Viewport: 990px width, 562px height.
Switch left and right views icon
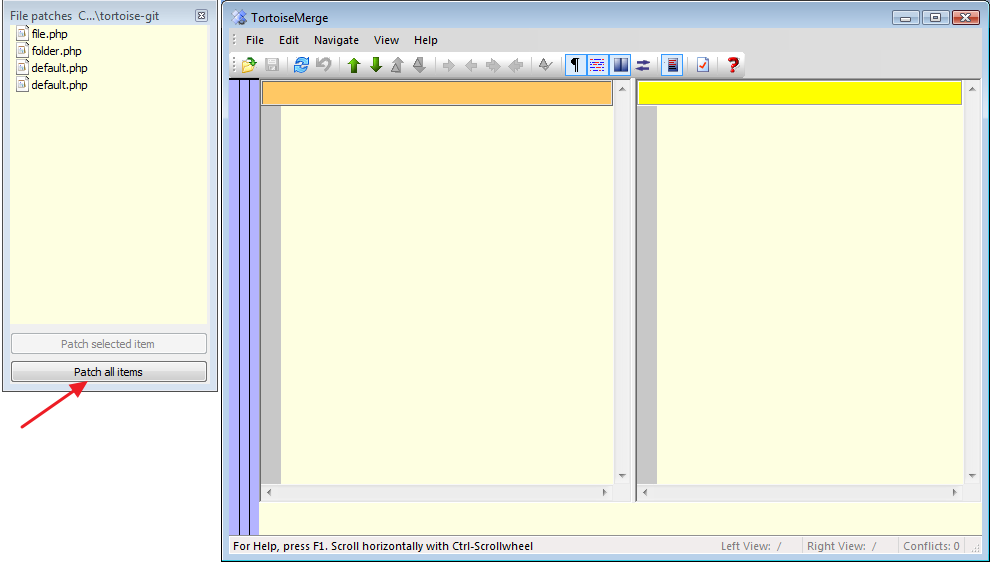643,65
